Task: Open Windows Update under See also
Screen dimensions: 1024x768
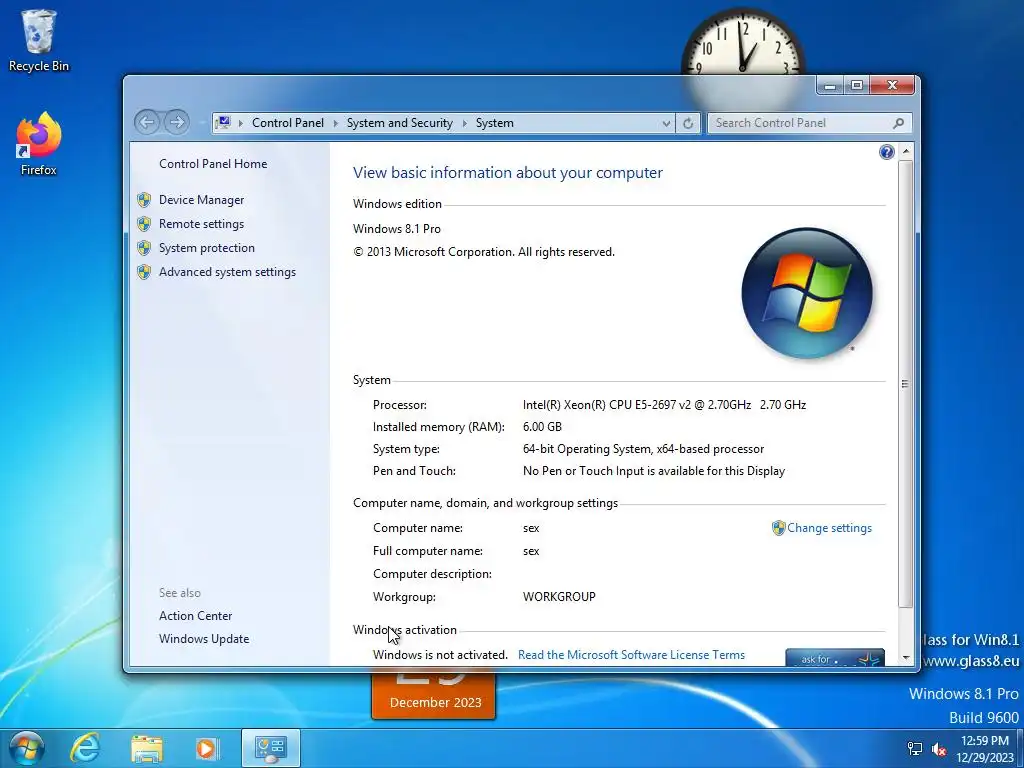Action: click(x=204, y=639)
